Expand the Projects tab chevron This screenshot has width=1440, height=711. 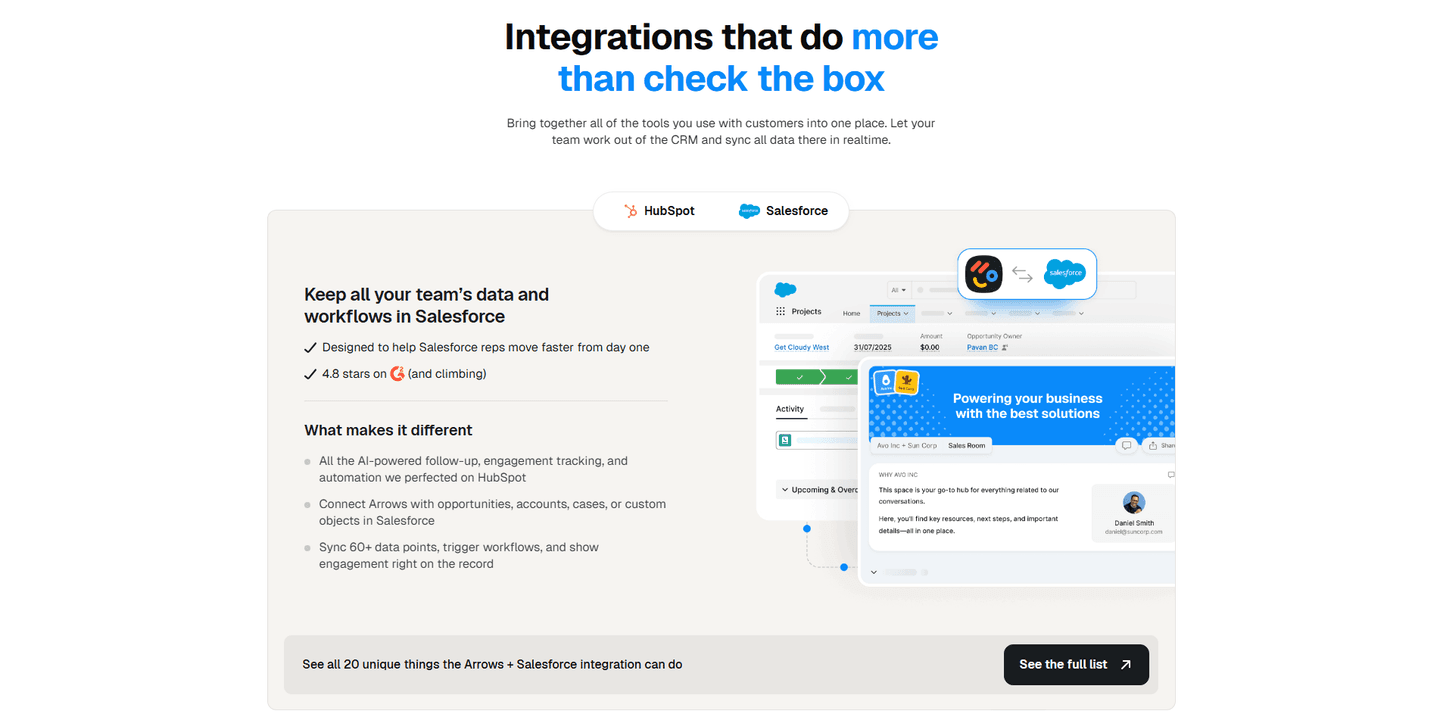(906, 314)
